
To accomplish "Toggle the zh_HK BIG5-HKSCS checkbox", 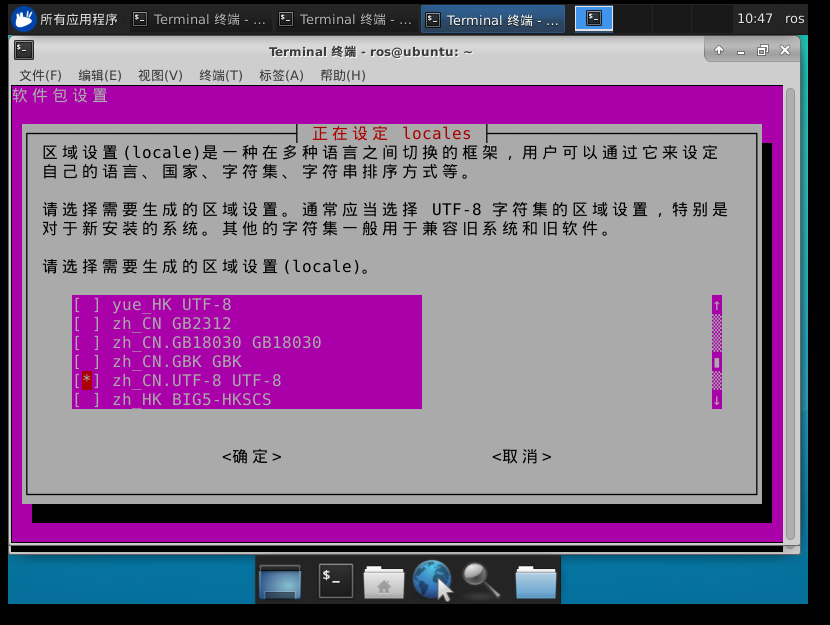I will (x=87, y=400).
